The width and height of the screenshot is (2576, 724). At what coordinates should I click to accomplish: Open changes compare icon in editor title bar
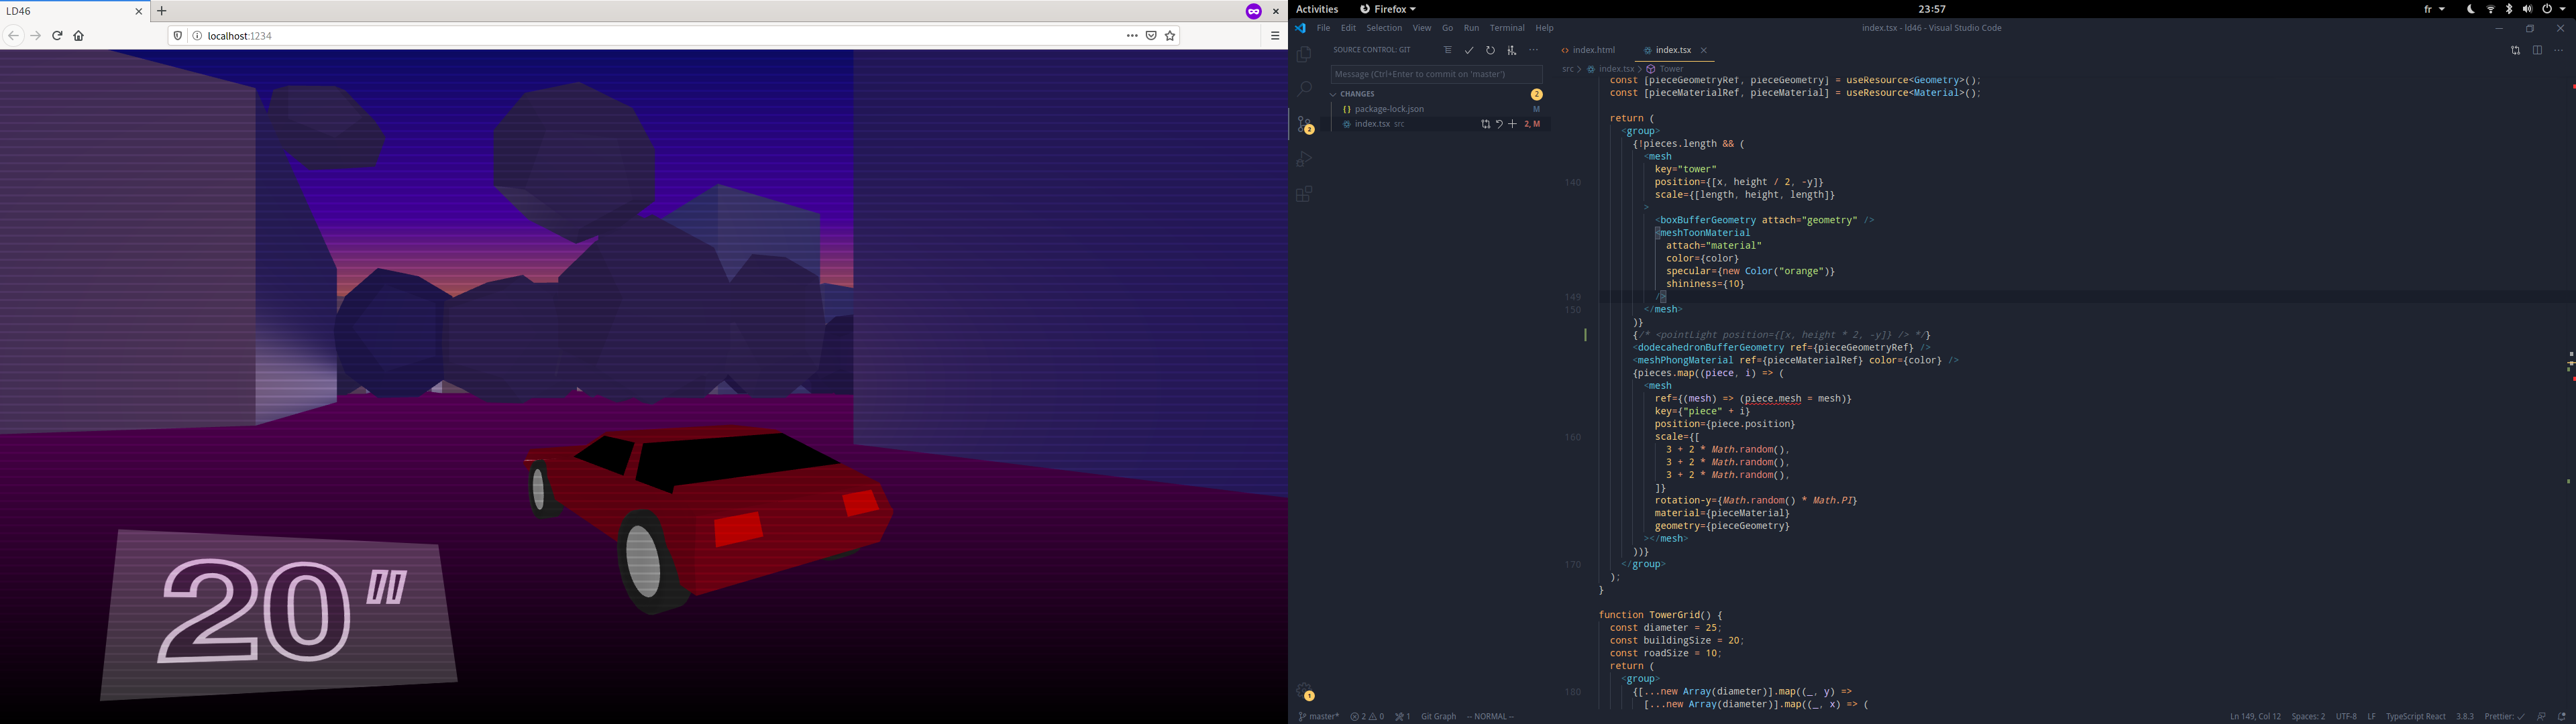coord(2515,50)
